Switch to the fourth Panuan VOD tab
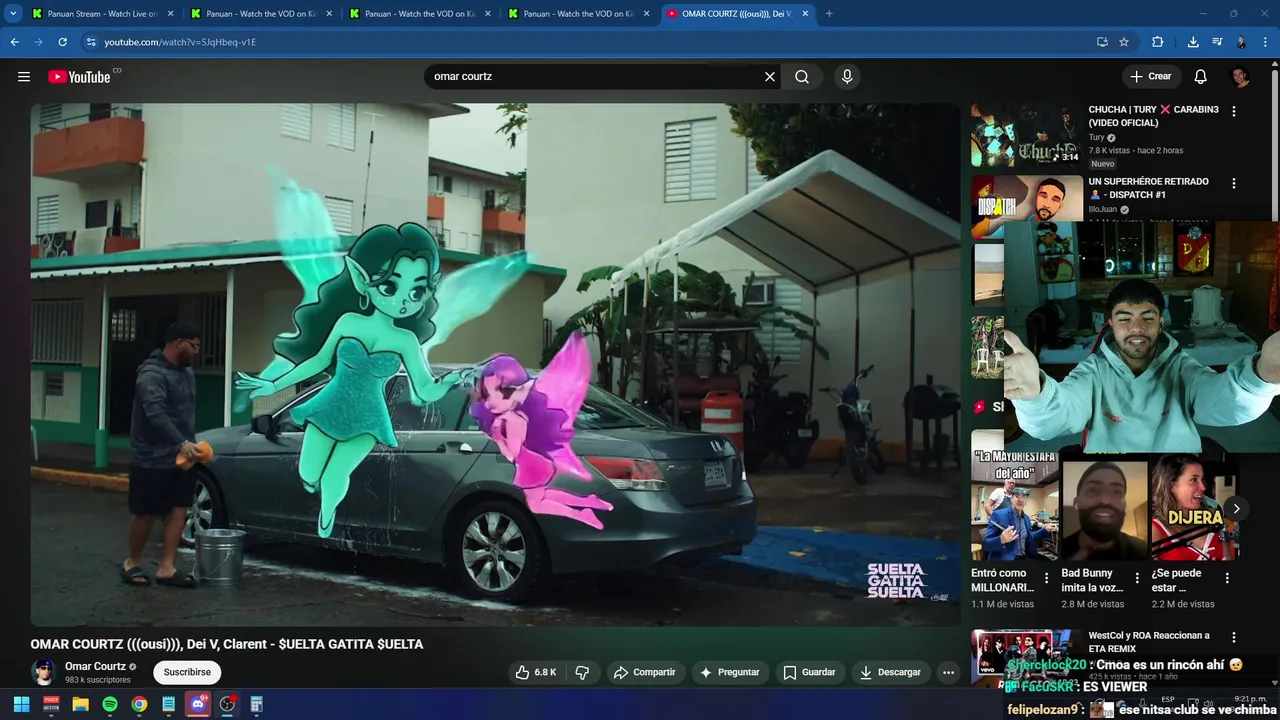 pos(578,14)
